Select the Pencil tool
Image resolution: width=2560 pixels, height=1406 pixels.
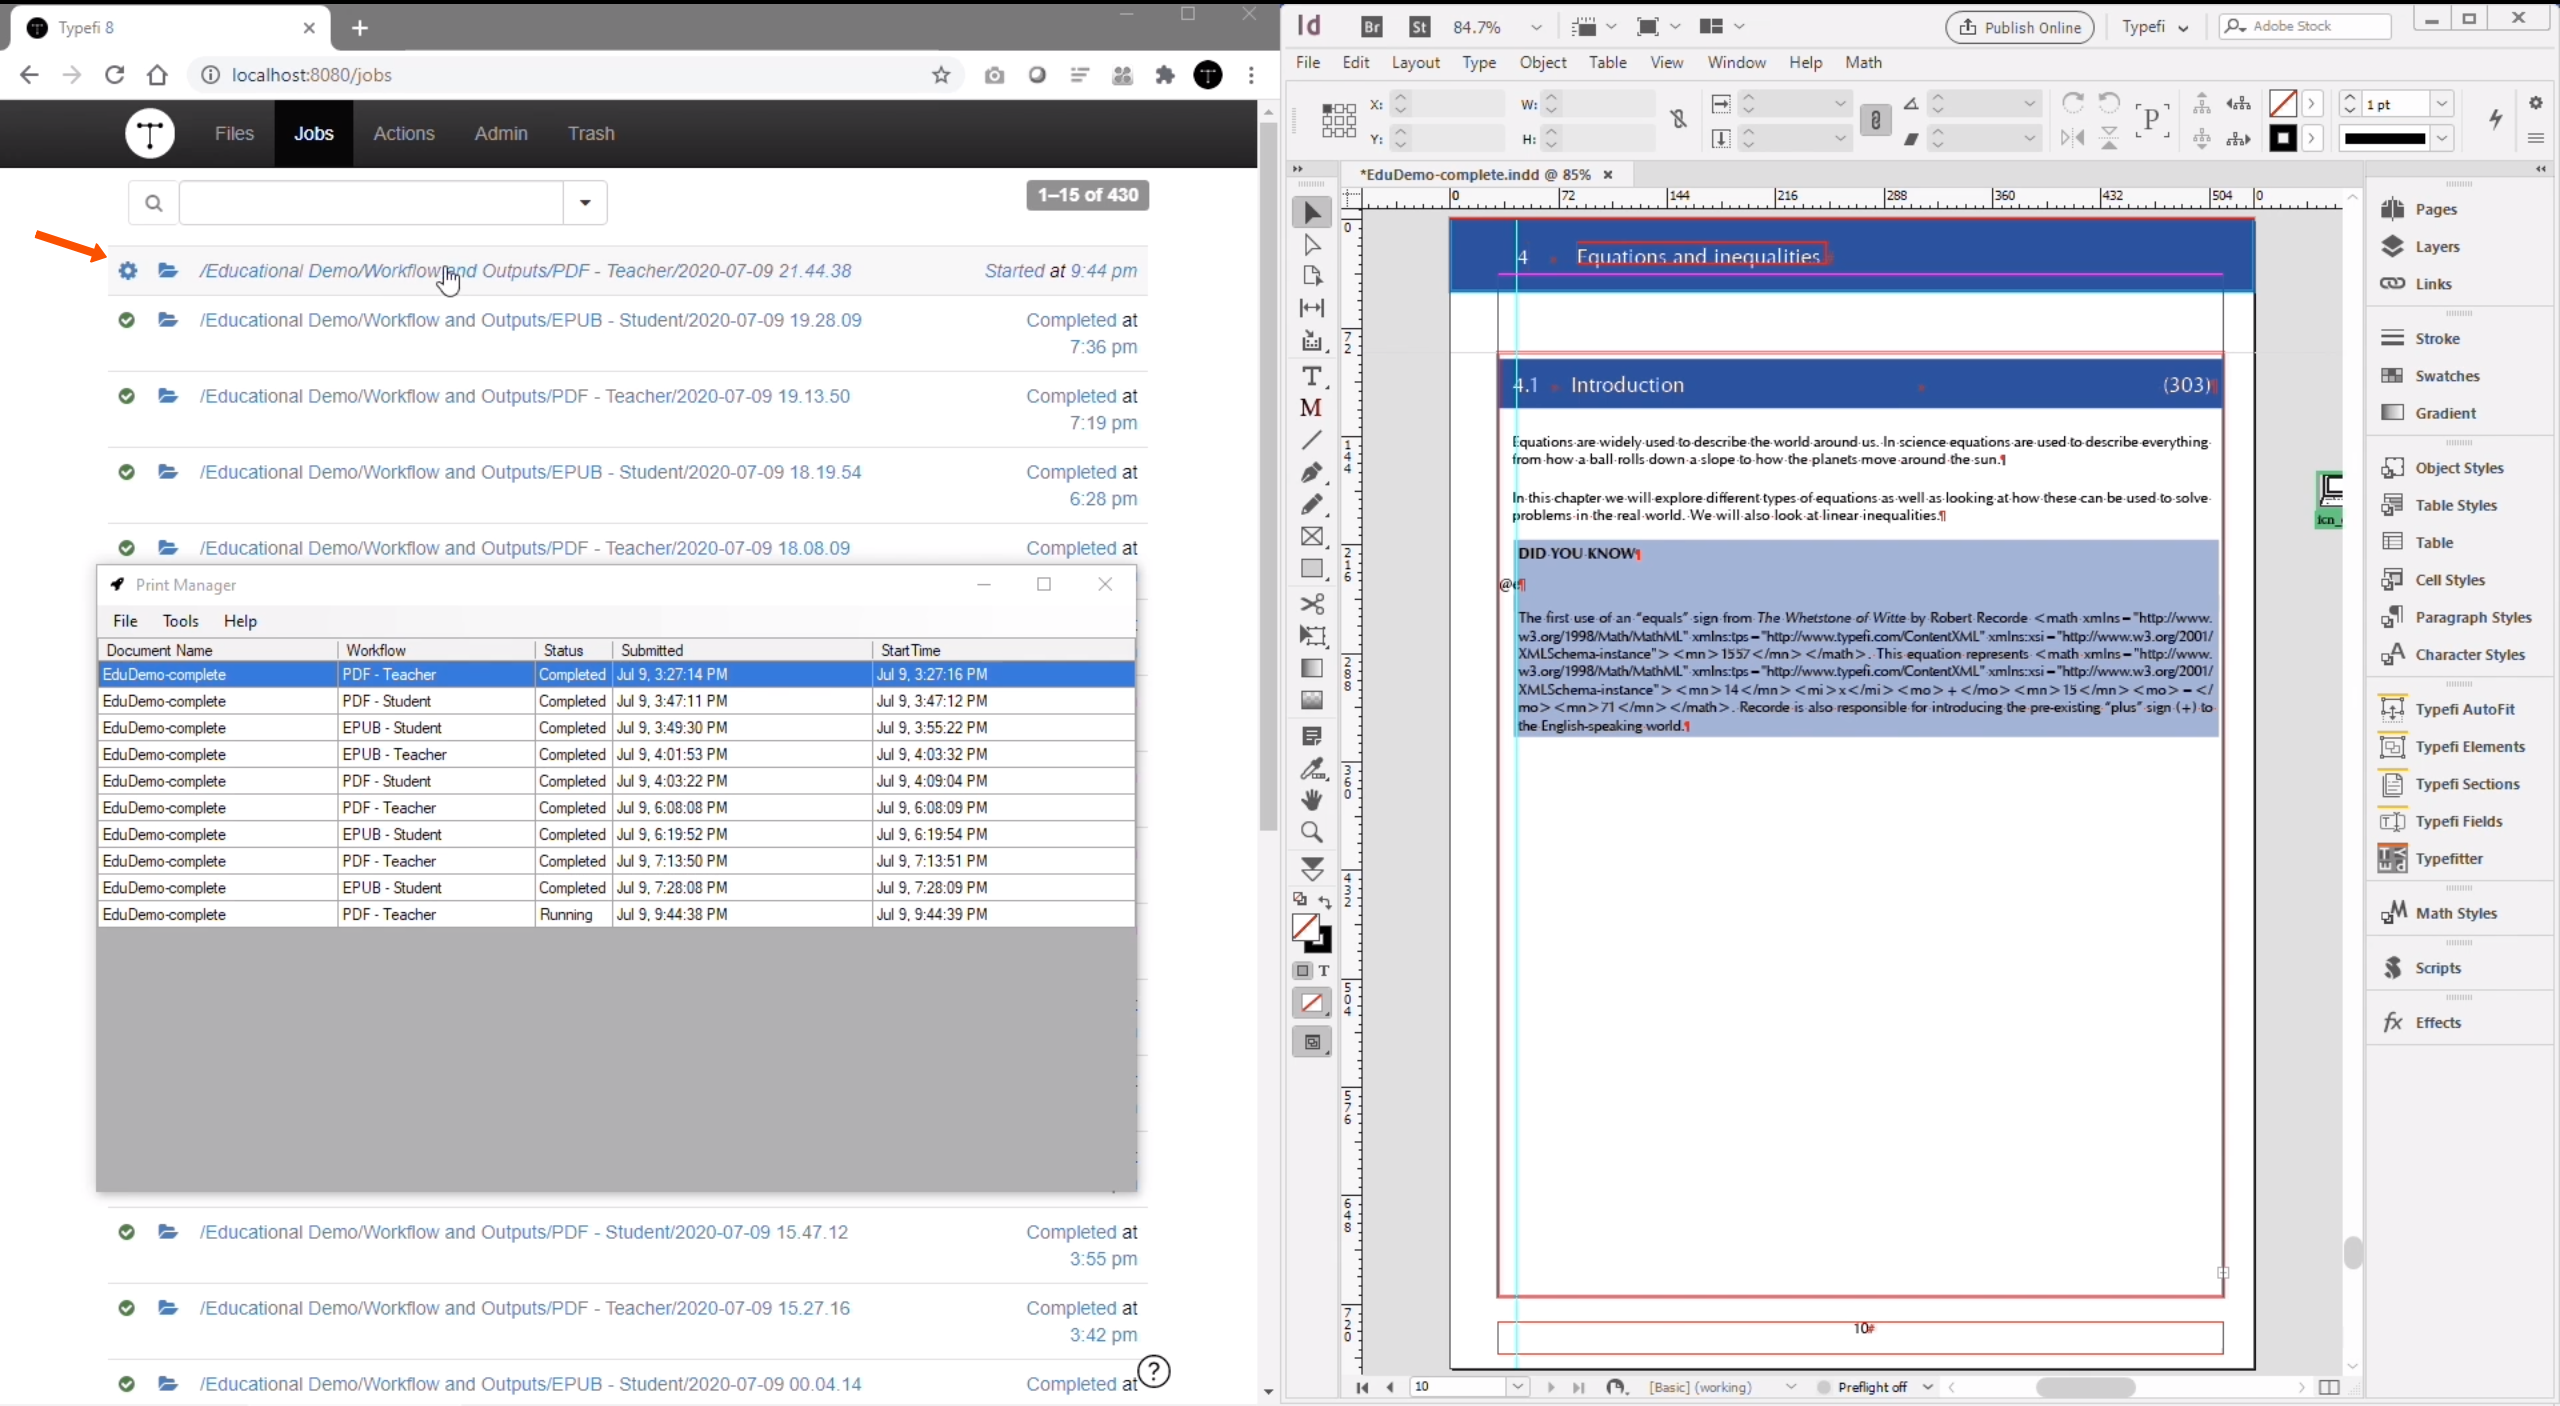(x=1311, y=504)
